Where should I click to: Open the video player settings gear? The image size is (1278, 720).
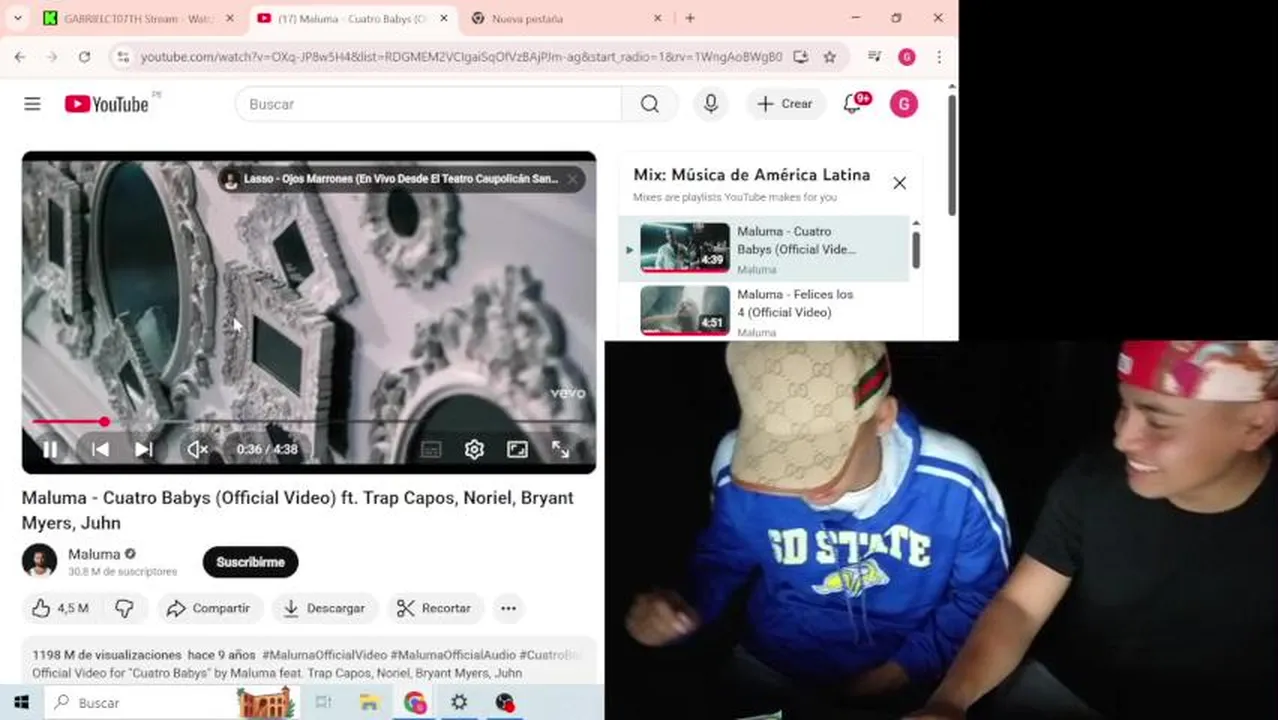coord(474,450)
